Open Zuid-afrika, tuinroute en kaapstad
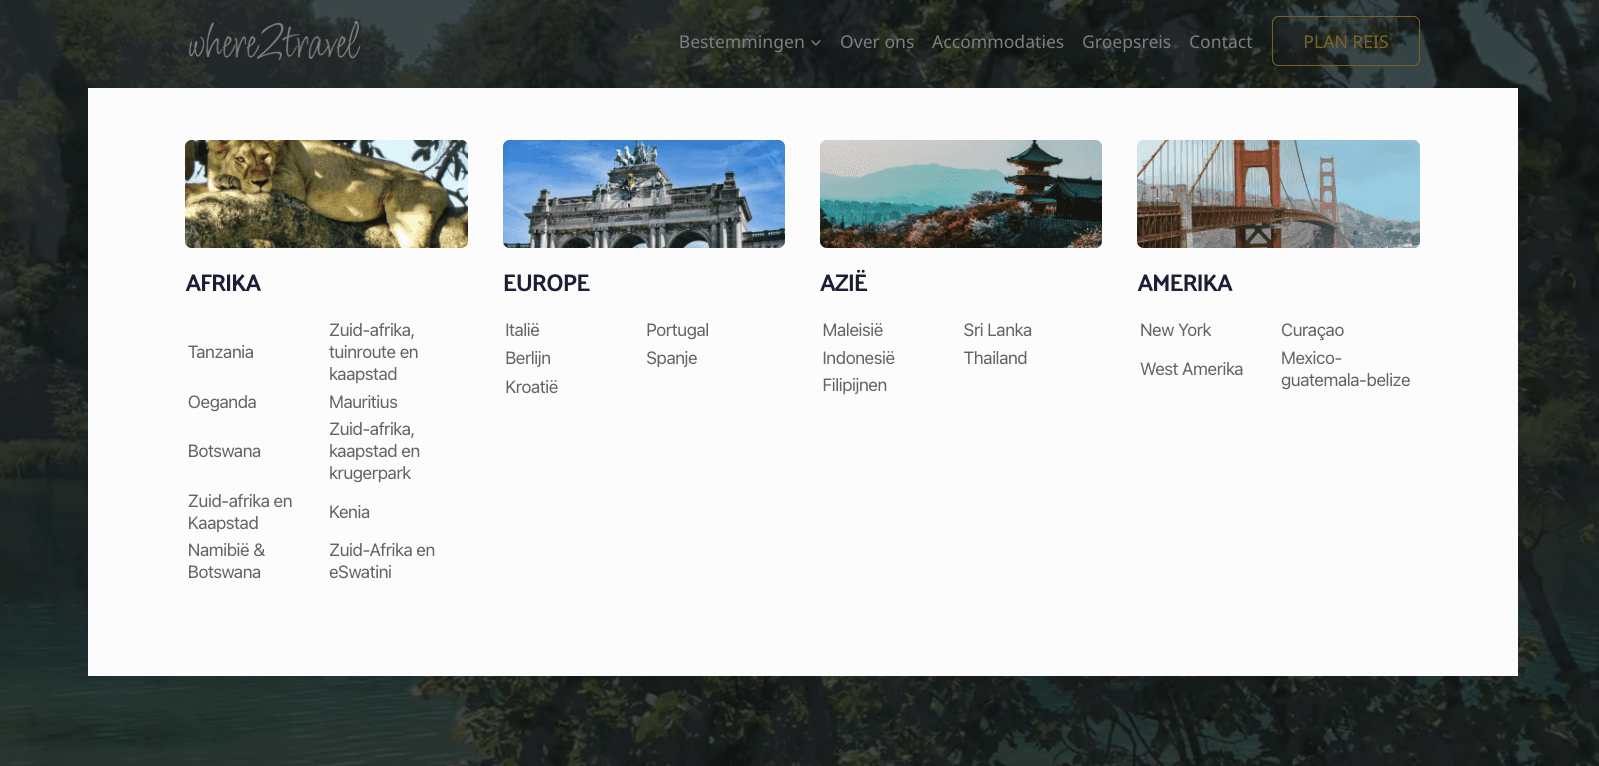Screen dimensions: 1599x766 click(374, 352)
